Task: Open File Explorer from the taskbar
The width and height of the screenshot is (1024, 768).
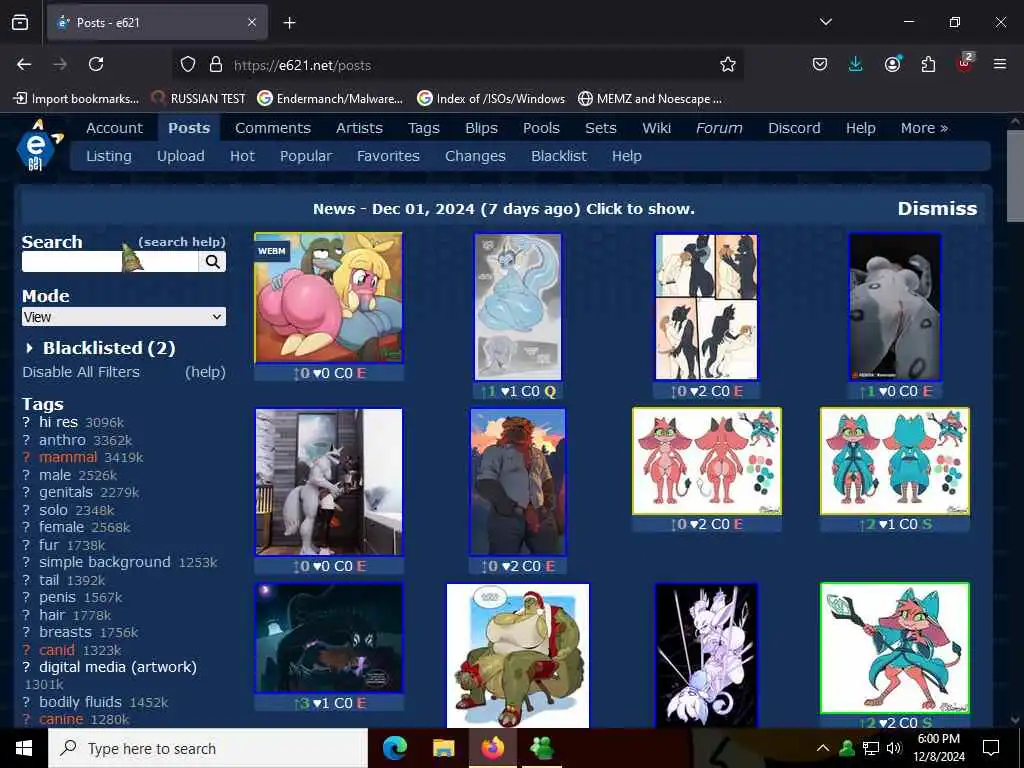Action: (x=443, y=748)
